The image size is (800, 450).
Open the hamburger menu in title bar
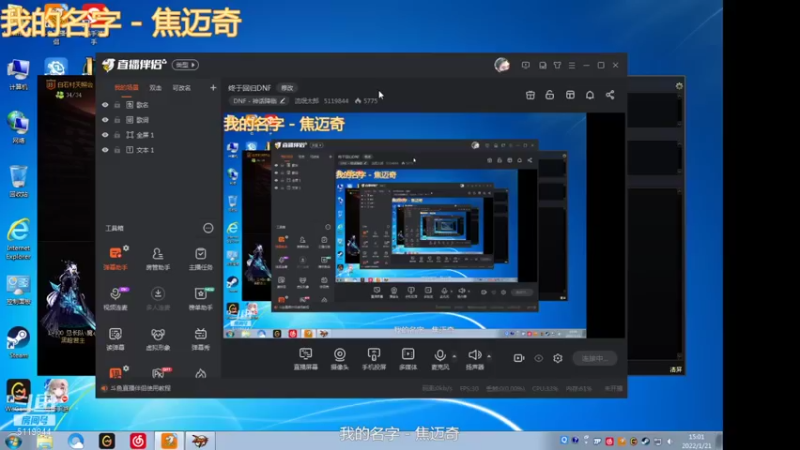572,65
